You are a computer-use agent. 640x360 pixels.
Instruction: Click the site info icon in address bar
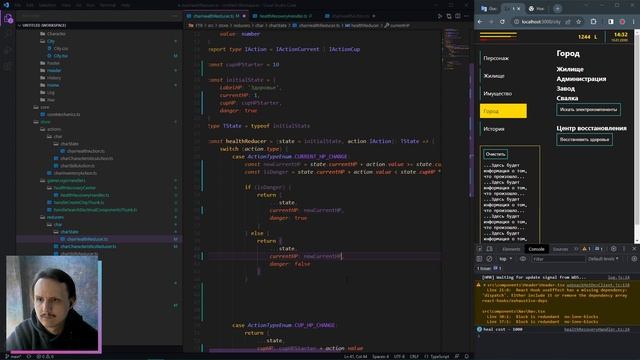[x=516, y=22]
